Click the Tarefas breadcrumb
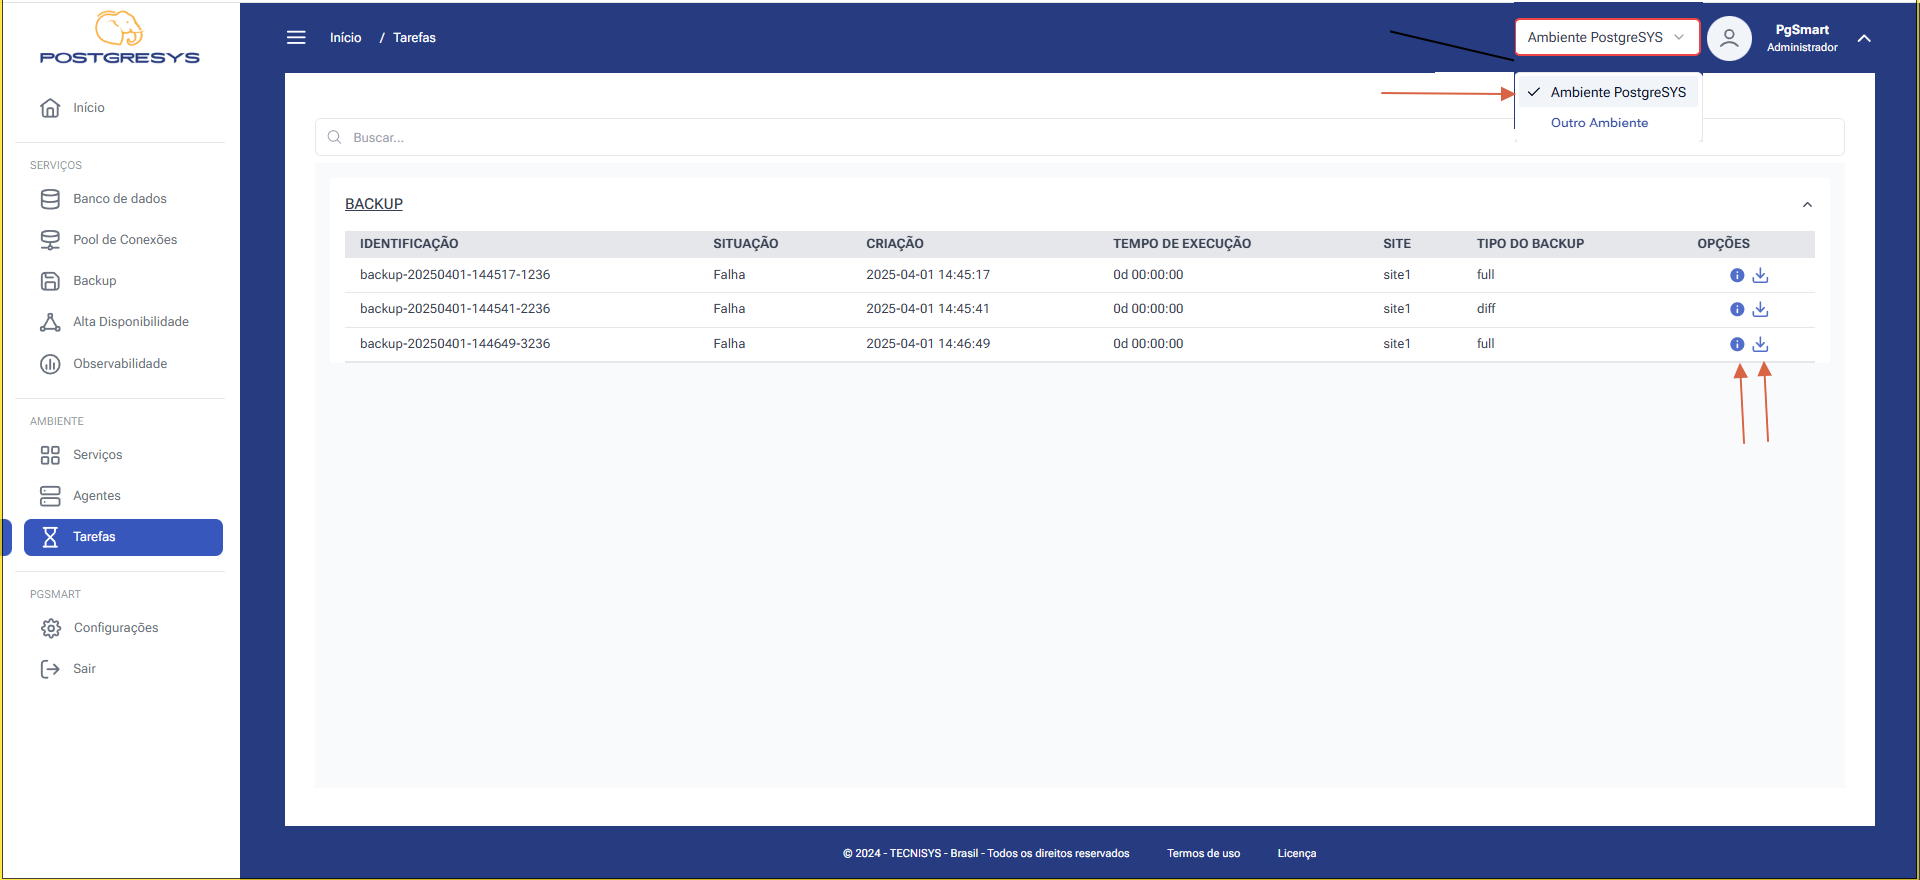The height and width of the screenshot is (880, 1920). point(414,38)
